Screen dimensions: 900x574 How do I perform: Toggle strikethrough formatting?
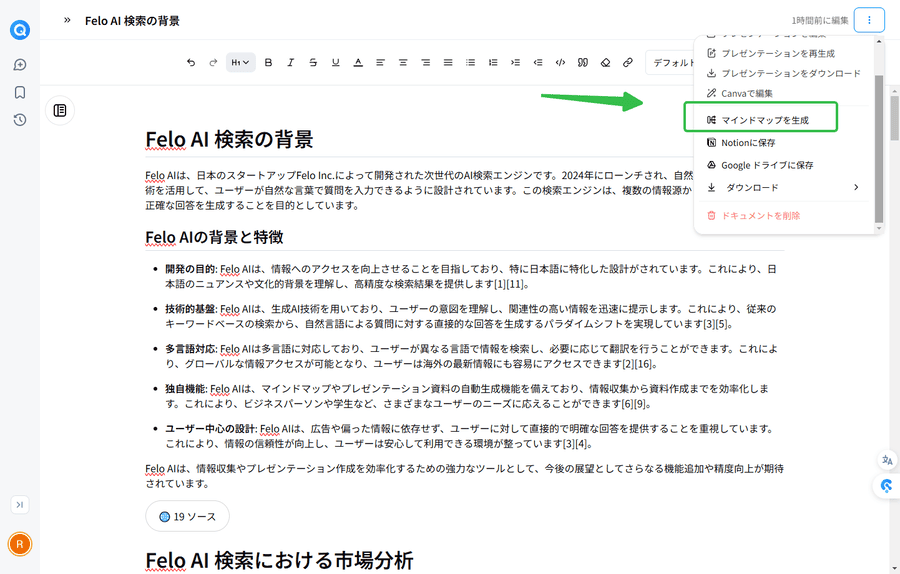coord(313,63)
